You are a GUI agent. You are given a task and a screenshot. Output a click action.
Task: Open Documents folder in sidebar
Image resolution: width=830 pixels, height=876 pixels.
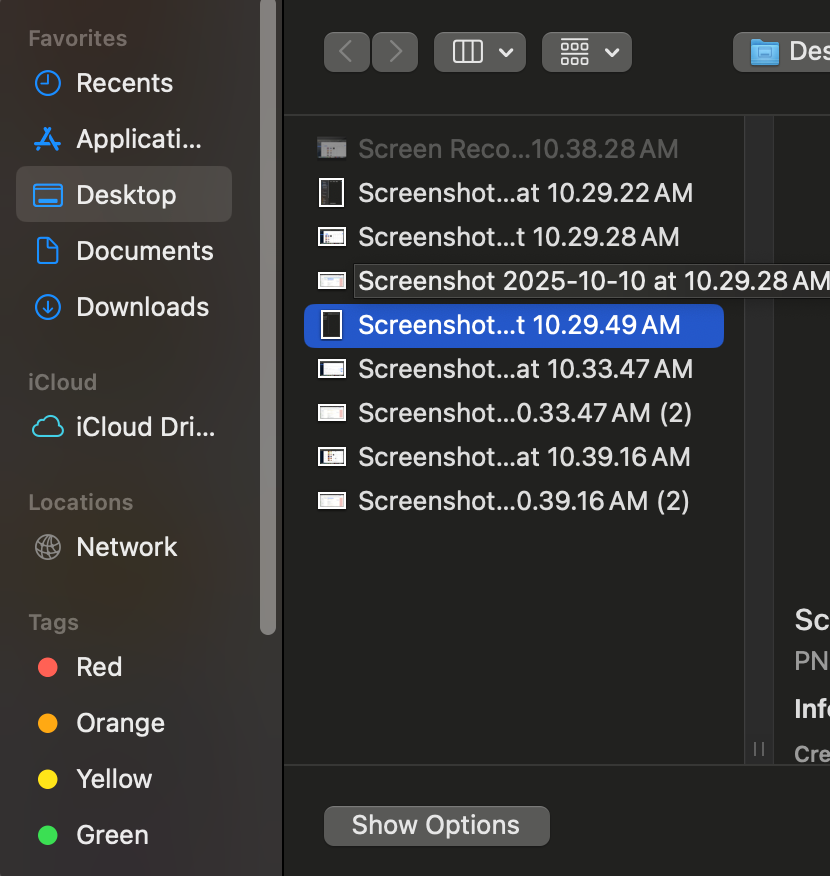[144, 251]
